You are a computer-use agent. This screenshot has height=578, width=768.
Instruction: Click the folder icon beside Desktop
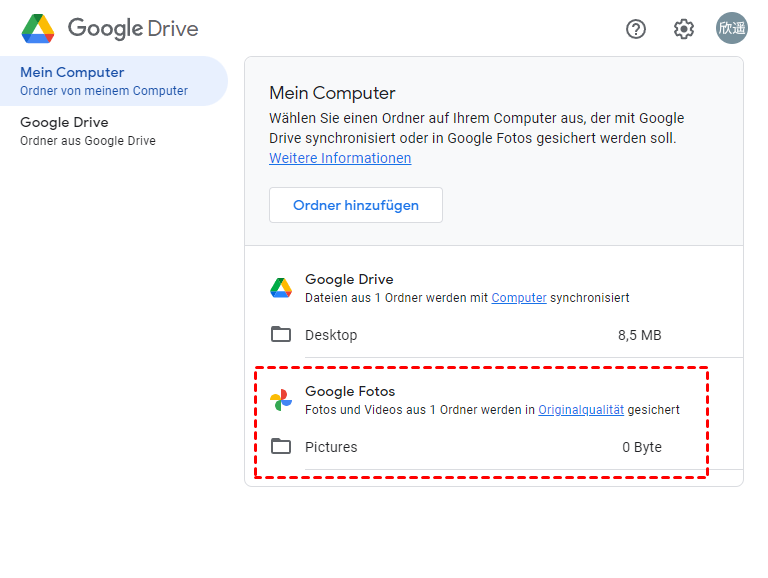pos(281,335)
